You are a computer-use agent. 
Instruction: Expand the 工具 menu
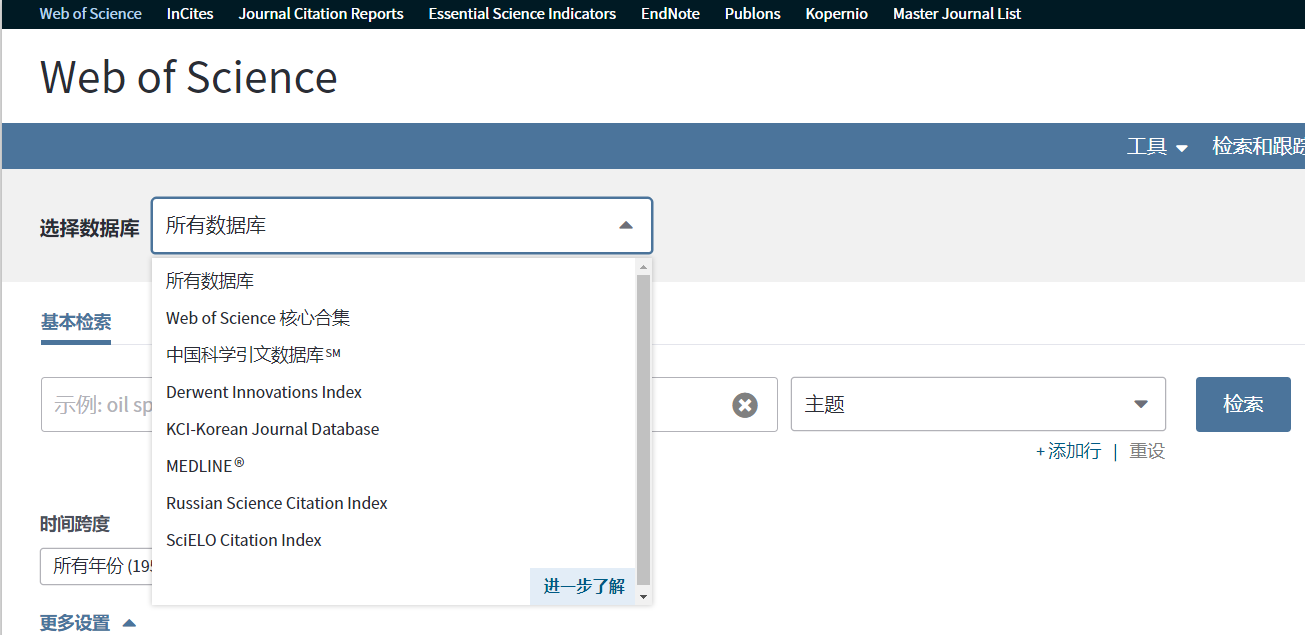[1157, 146]
